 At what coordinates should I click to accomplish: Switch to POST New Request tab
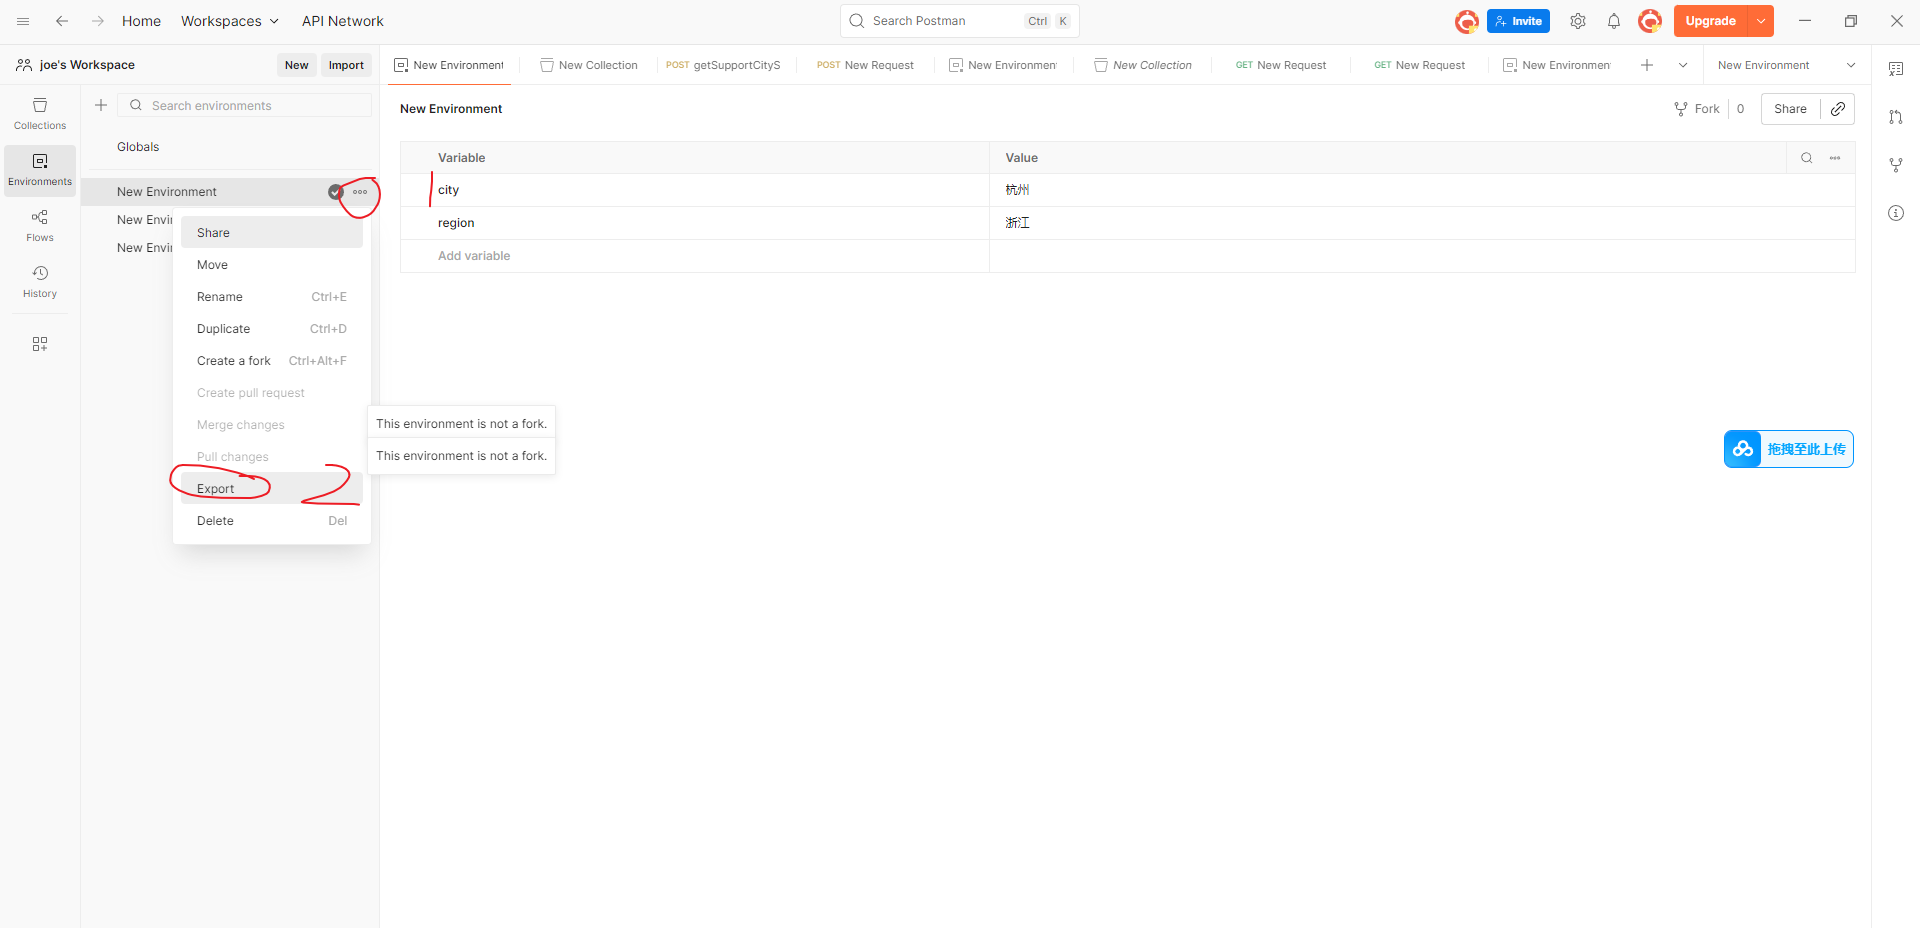pyautogui.click(x=865, y=65)
